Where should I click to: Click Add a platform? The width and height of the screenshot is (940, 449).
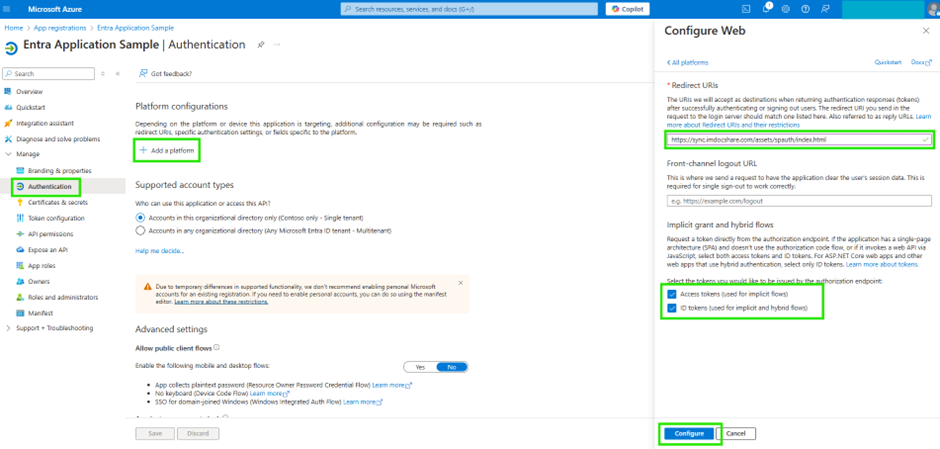pyautogui.click(x=167, y=151)
